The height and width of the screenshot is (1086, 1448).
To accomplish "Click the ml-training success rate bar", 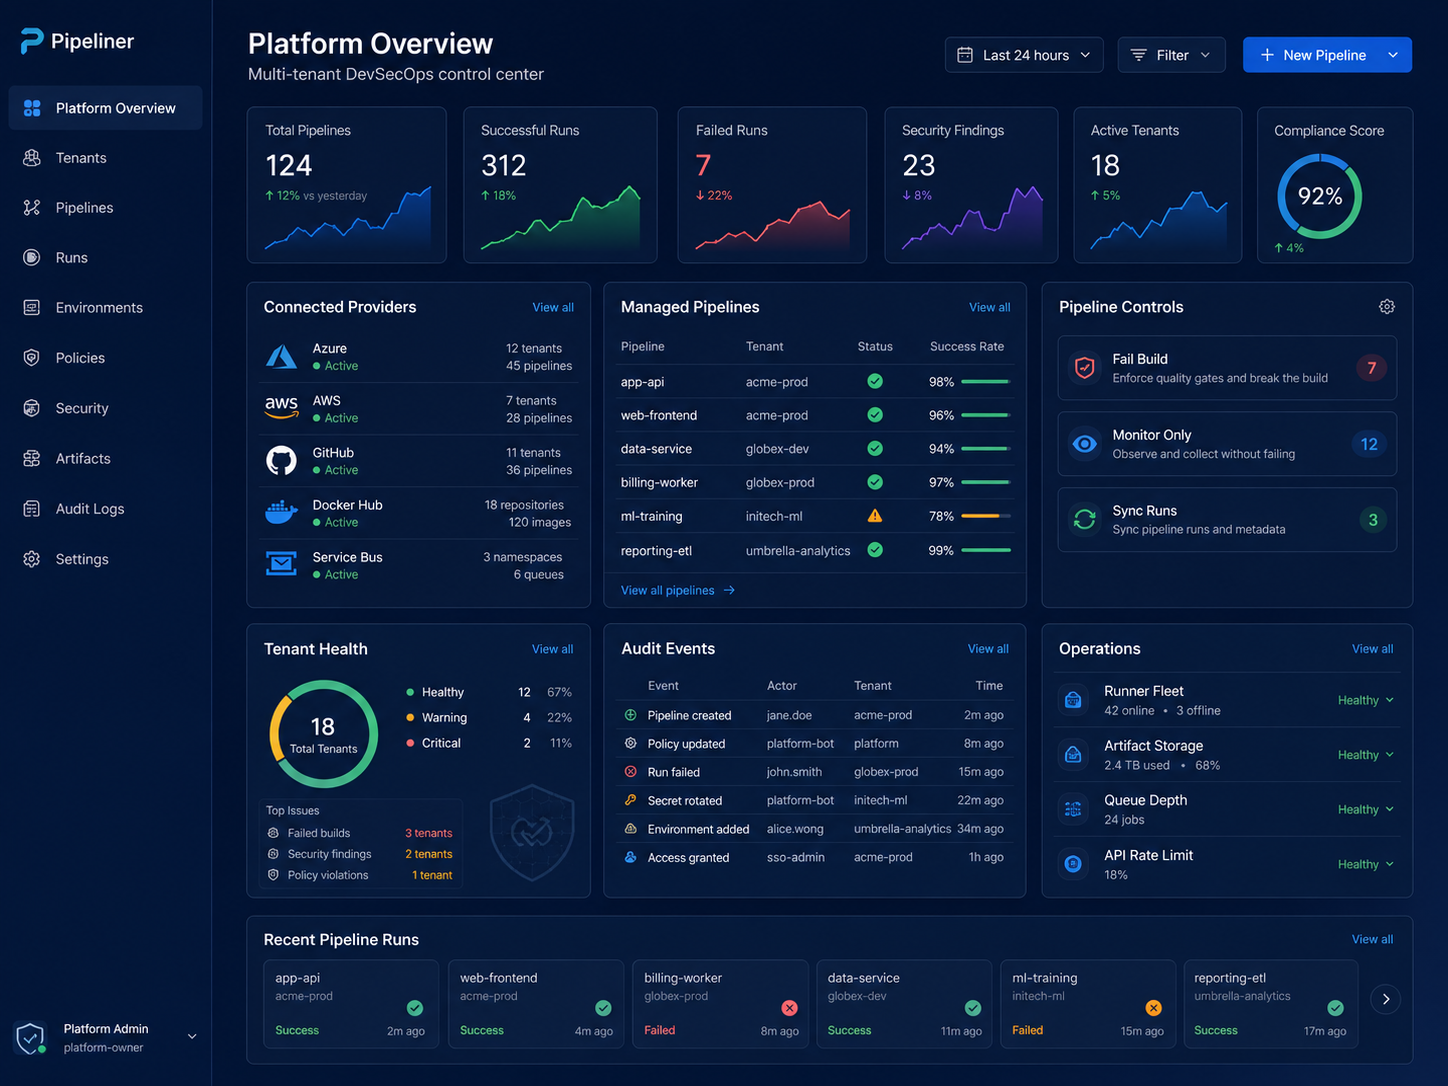I will (x=986, y=516).
